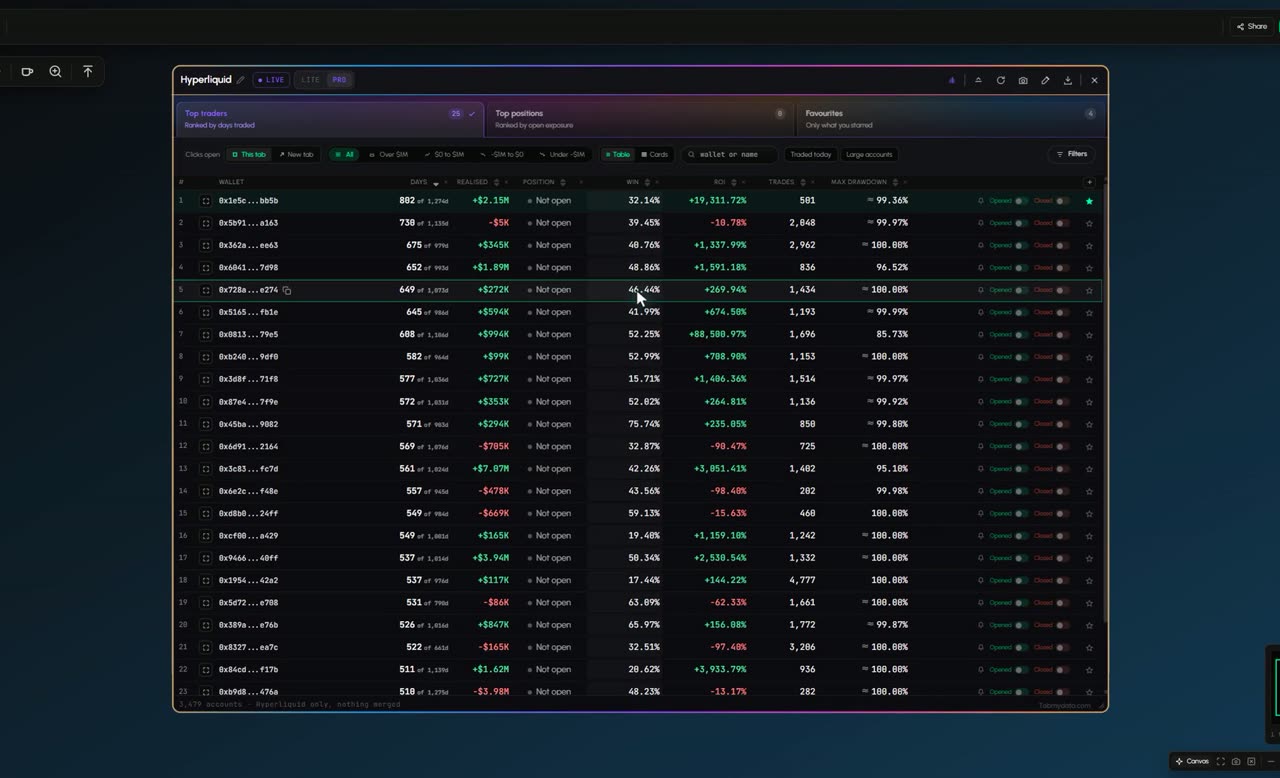Click the pencil edit icon beside the camera icon
This screenshot has width=1280, height=778.
pos(1045,80)
